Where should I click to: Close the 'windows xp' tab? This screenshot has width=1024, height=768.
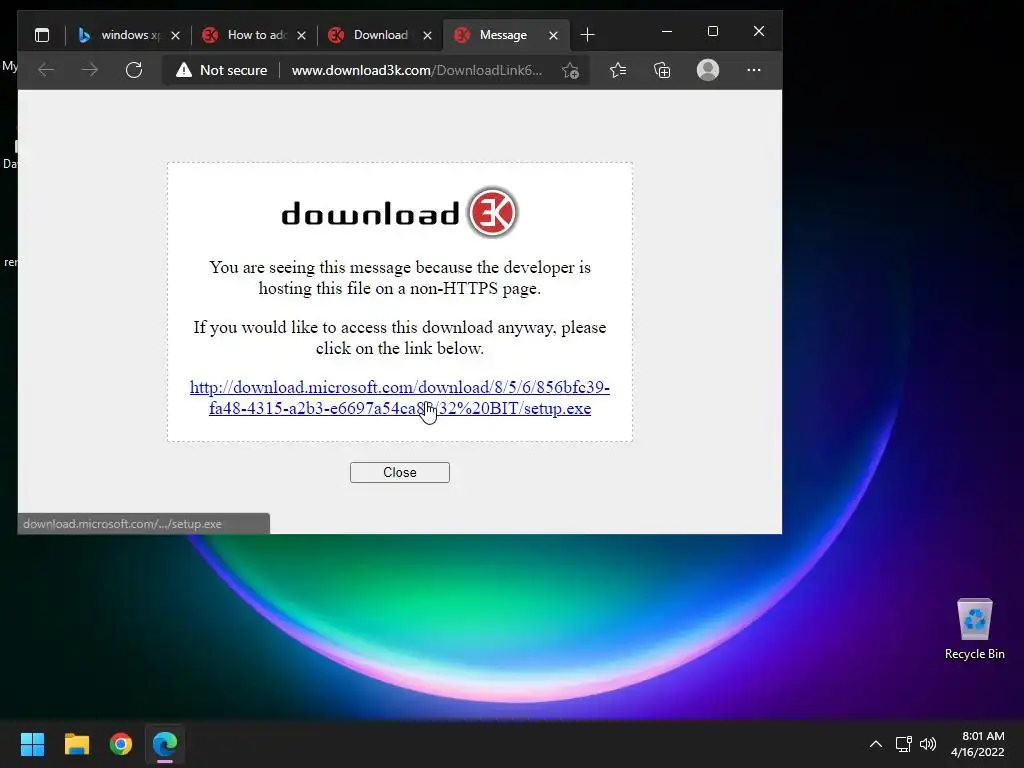(175, 35)
